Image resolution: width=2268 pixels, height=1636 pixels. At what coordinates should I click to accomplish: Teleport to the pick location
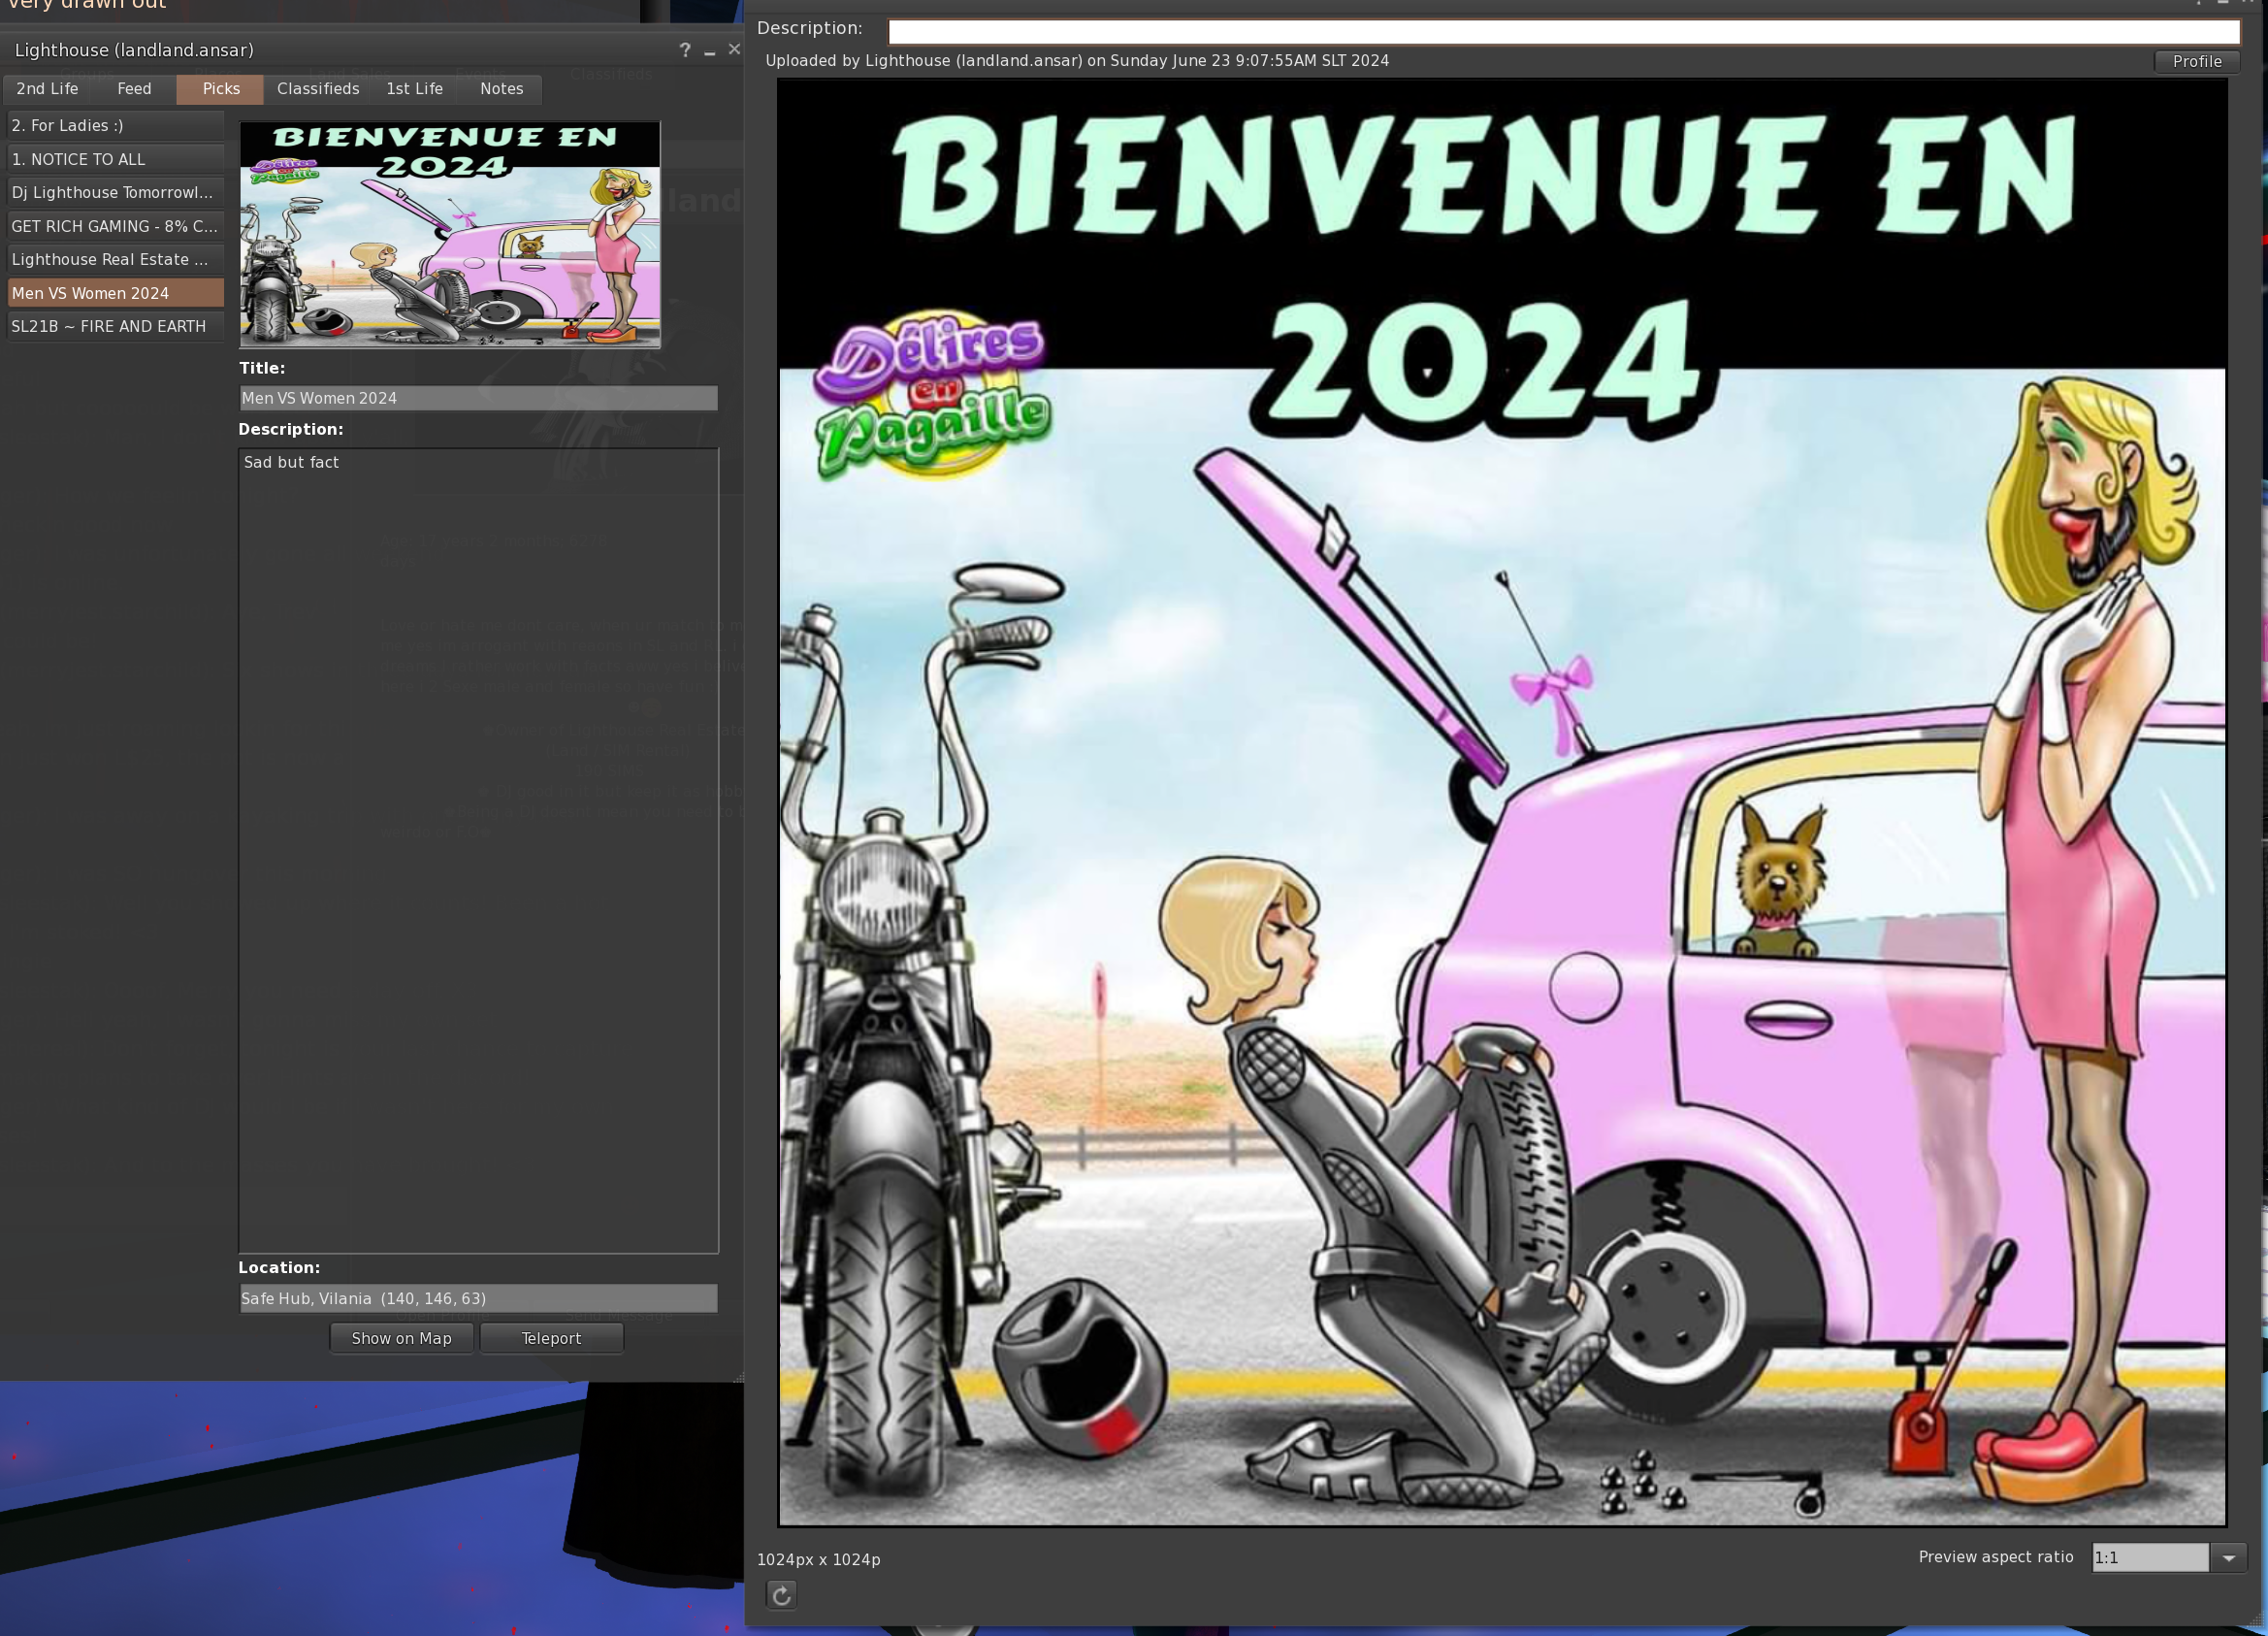pos(551,1338)
